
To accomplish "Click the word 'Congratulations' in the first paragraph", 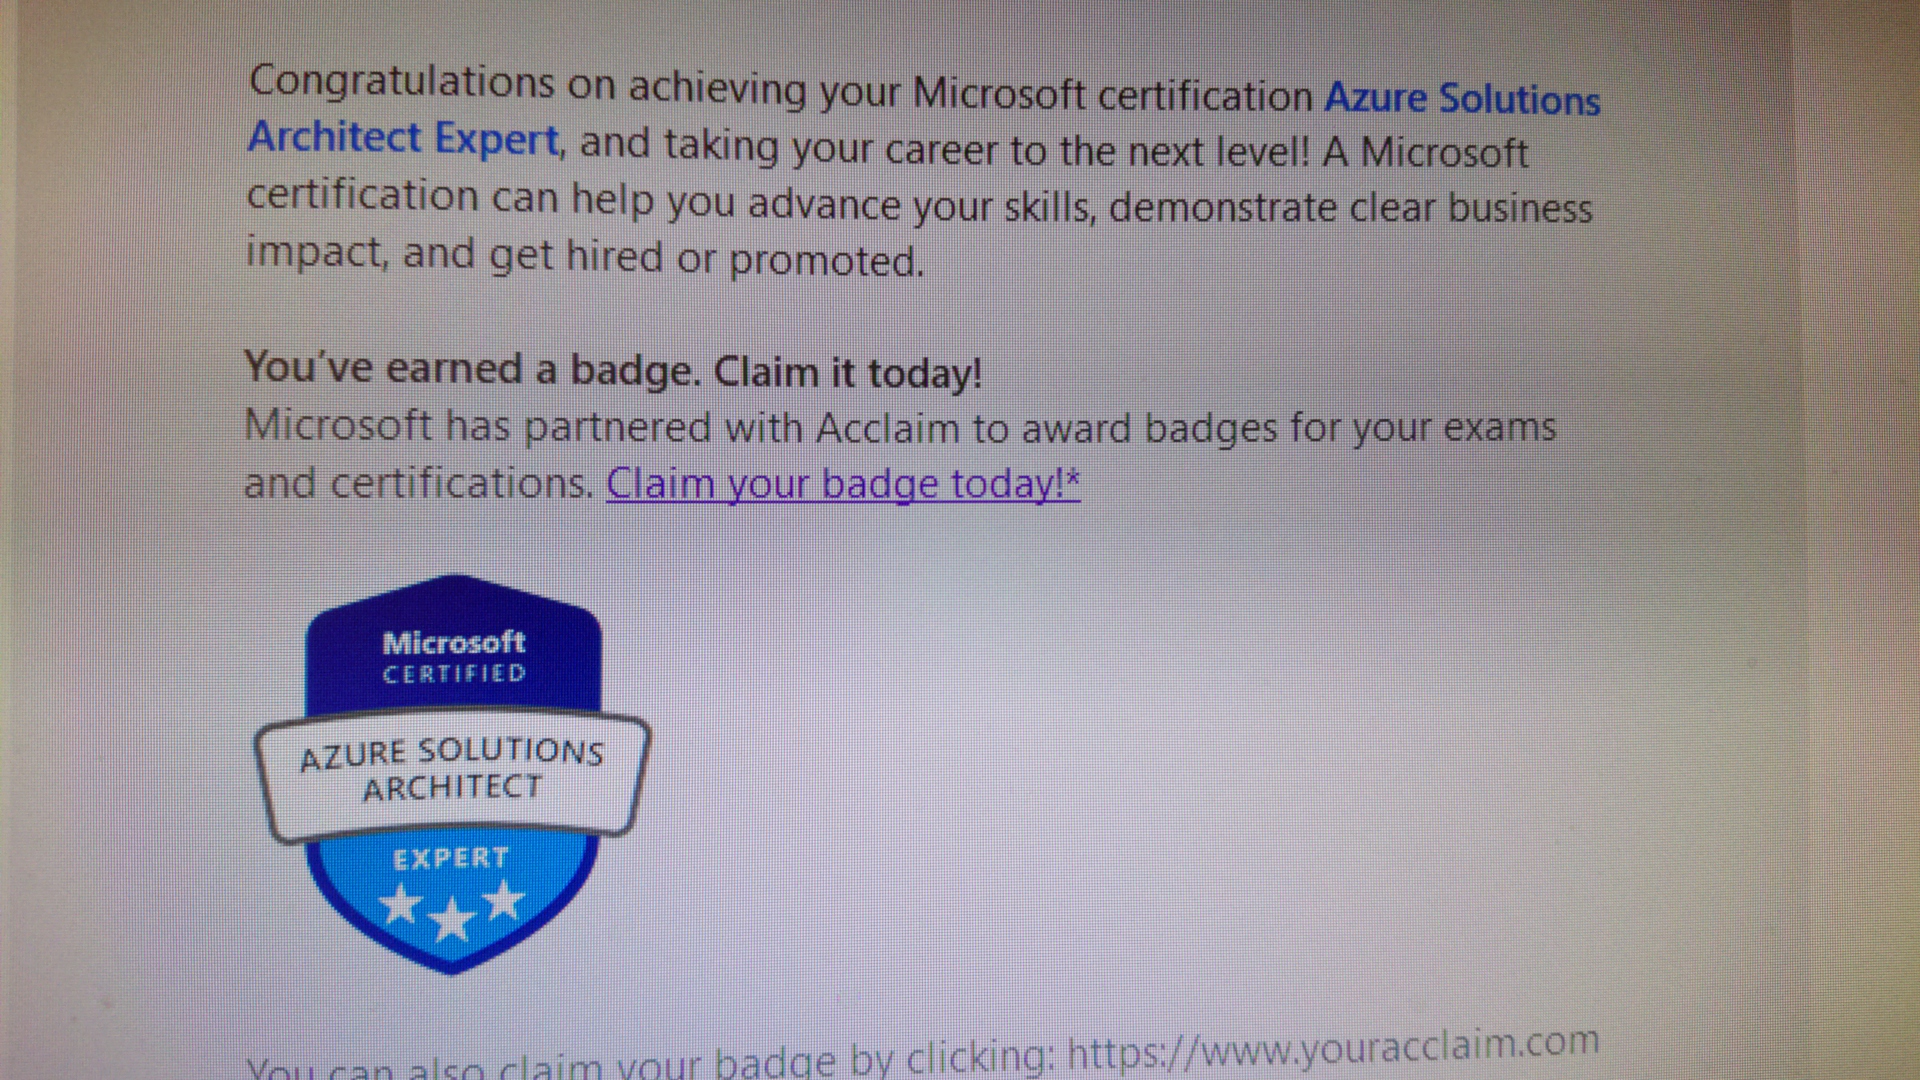I will click(401, 81).
